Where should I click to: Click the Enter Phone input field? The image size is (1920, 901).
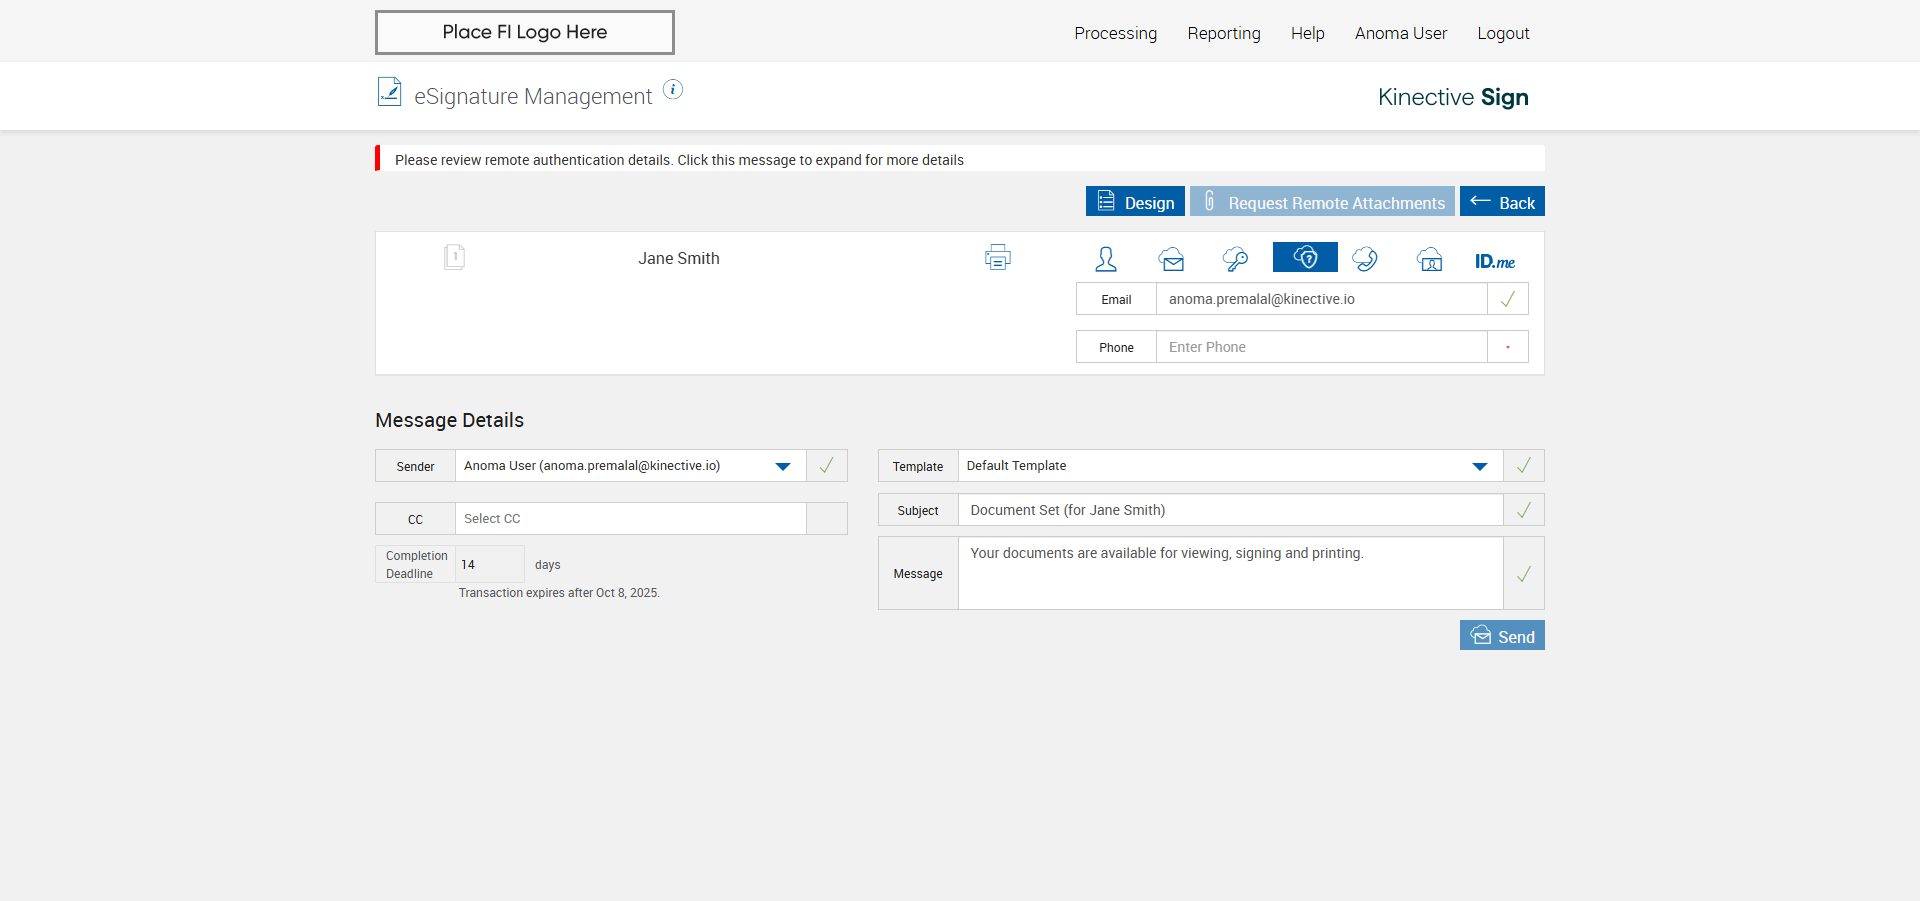pos(1321,347)
